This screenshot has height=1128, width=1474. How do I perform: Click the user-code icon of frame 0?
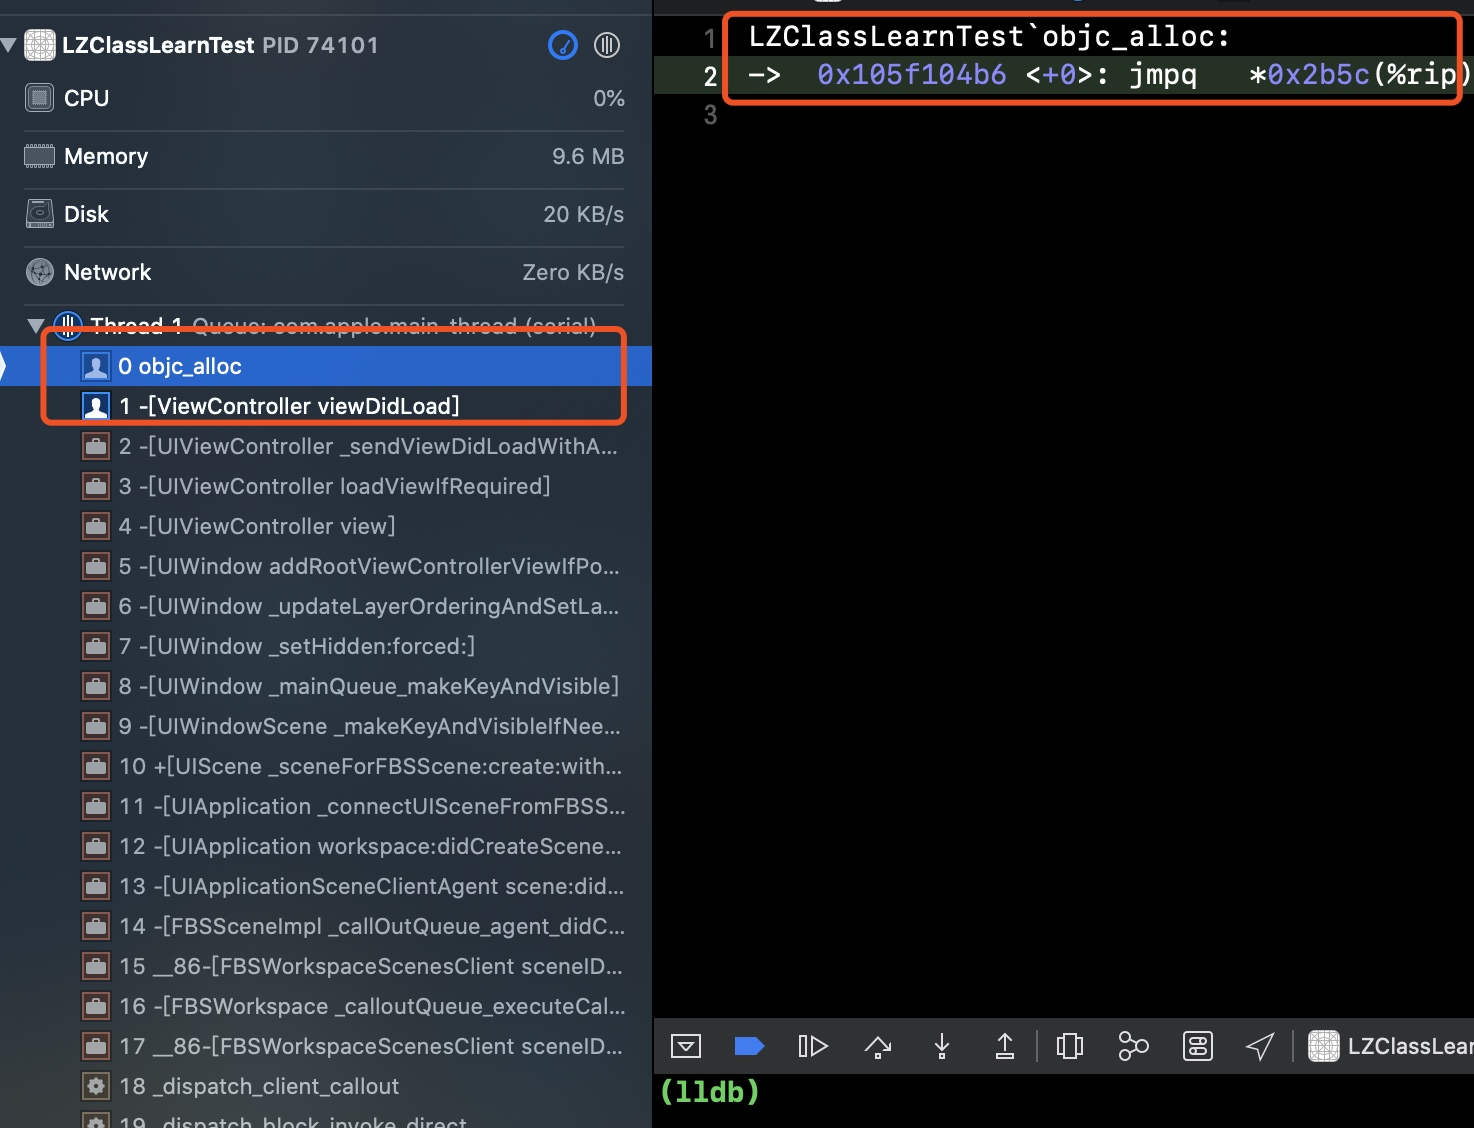click(96, 366)
